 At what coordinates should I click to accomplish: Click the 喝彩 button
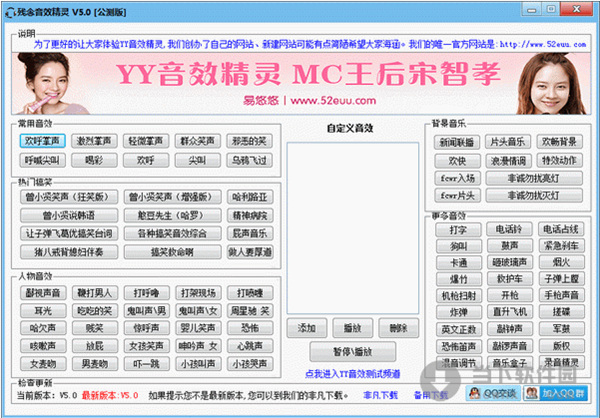94,160
